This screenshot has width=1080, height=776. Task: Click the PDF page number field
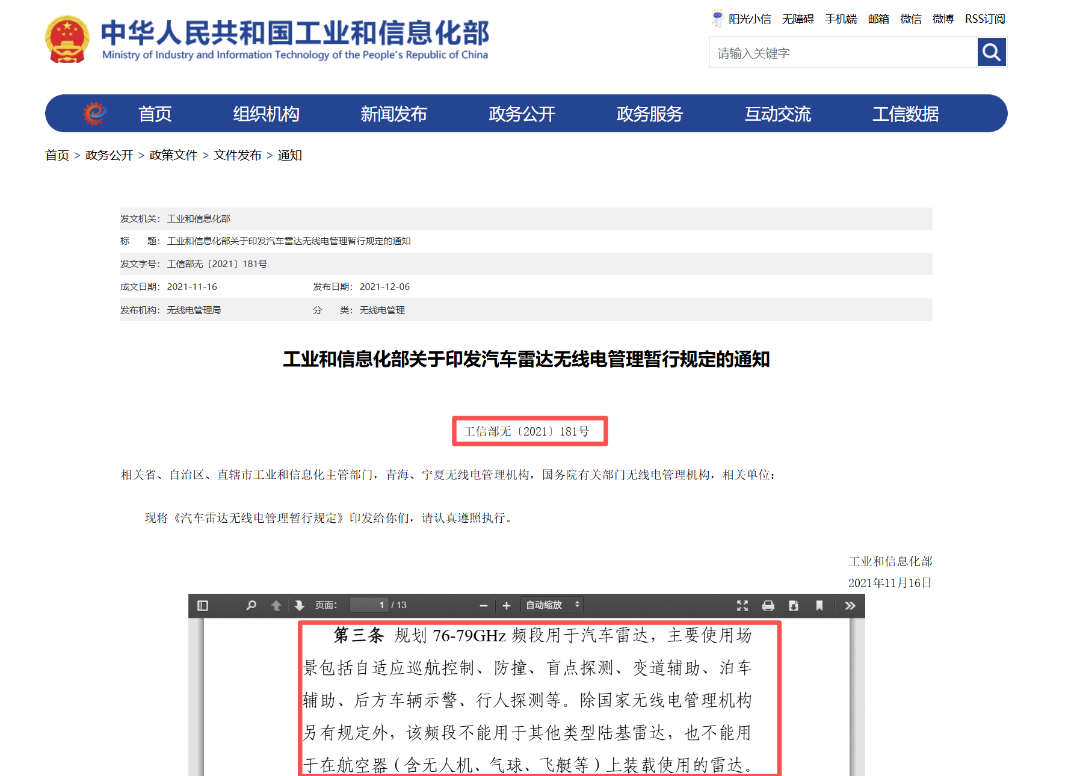368,605
